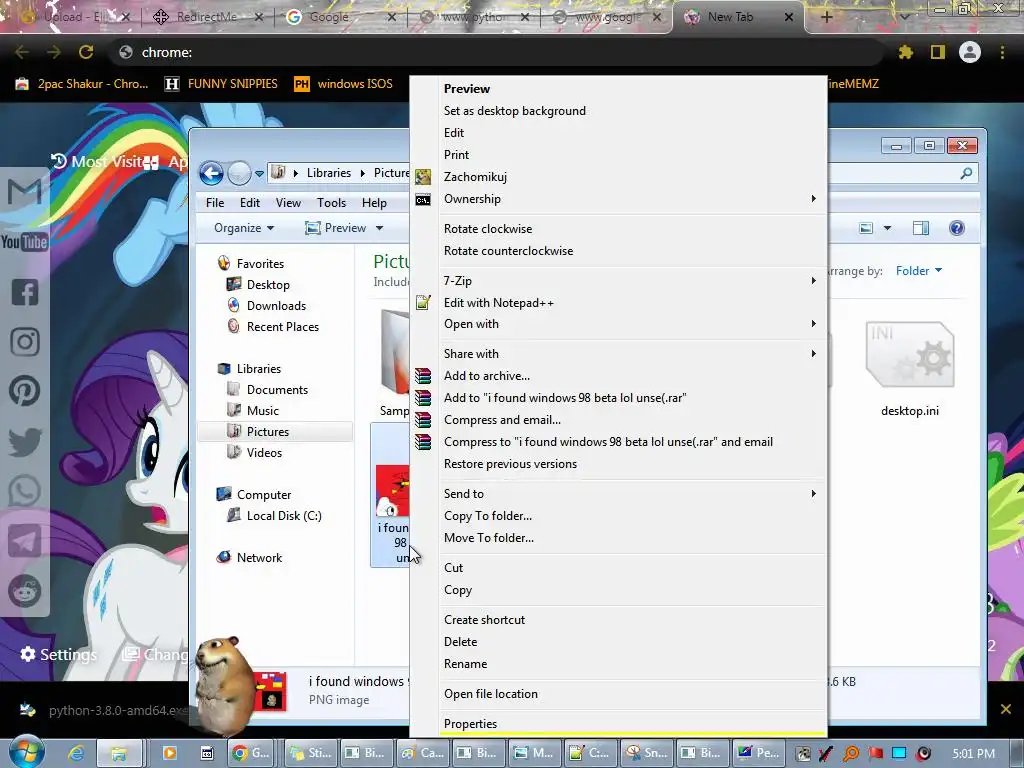Select Open file location
Viewport: 1024px width, 768px height.
pyautogui.click(x=490, y=694)
